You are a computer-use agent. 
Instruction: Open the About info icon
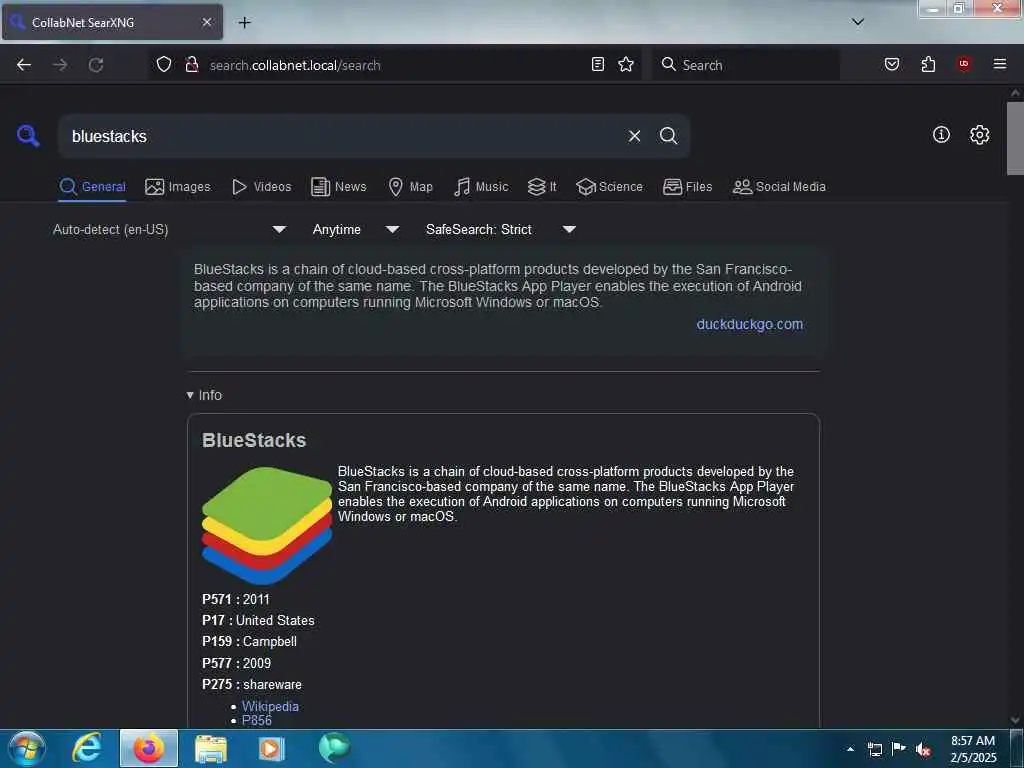(941, 135)
